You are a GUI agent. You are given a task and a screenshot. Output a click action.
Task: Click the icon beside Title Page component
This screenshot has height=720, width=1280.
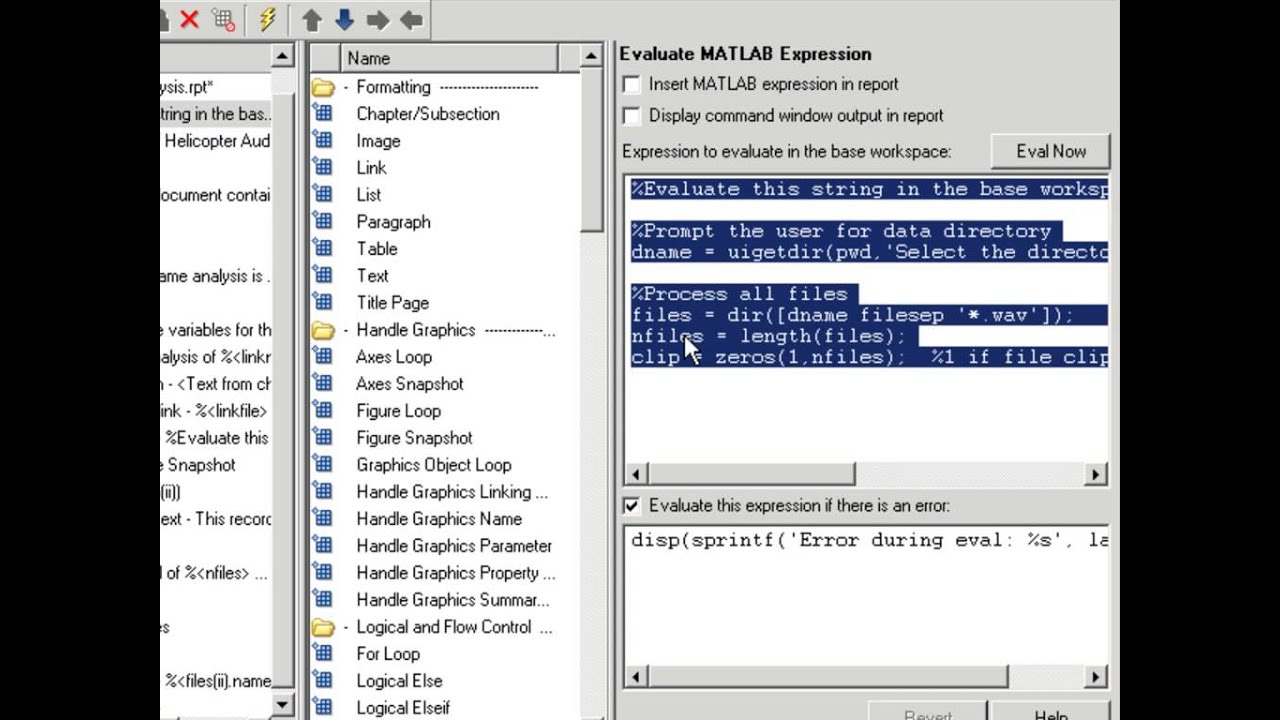pyautogui.click(x=322, y=303)
